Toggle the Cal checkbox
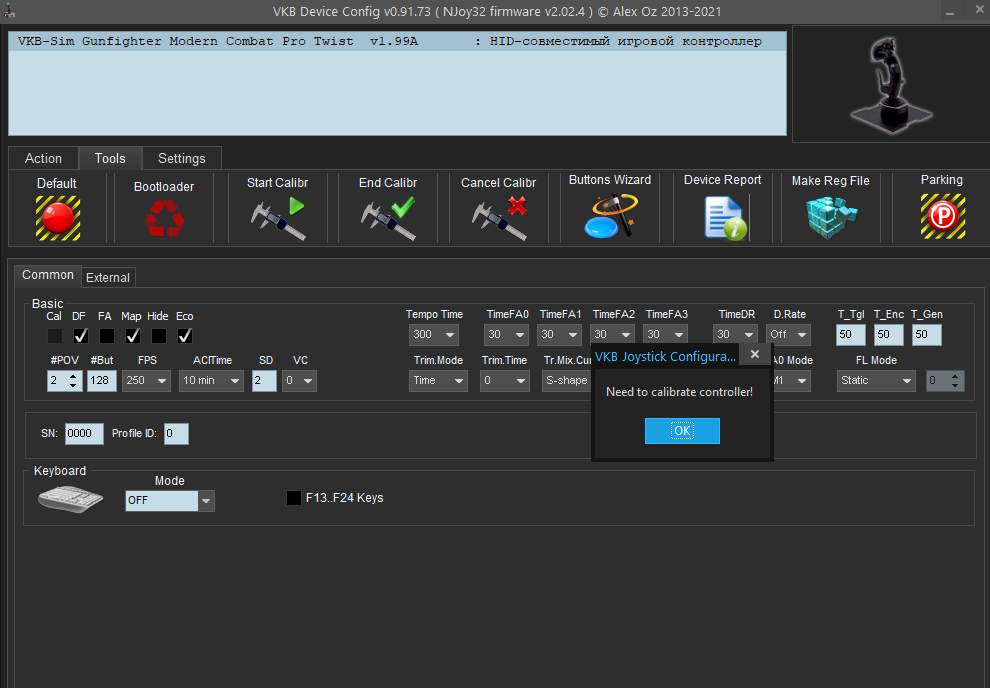Image resolution: width=990 pixels, height=688 pixels. [x=54, y=336]
